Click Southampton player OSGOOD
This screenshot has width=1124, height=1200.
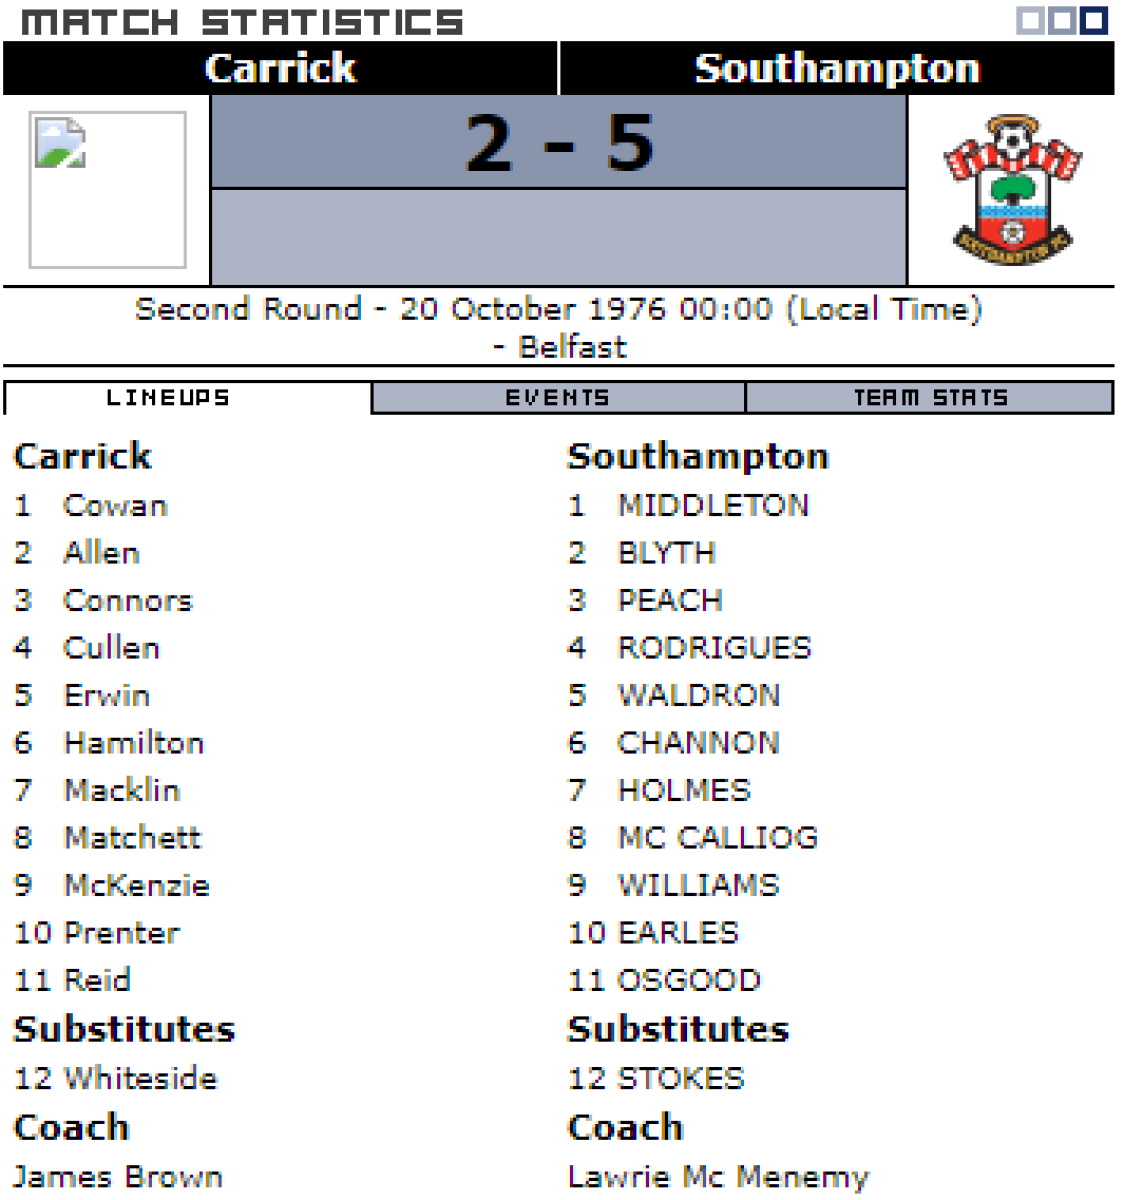[689, 980]
